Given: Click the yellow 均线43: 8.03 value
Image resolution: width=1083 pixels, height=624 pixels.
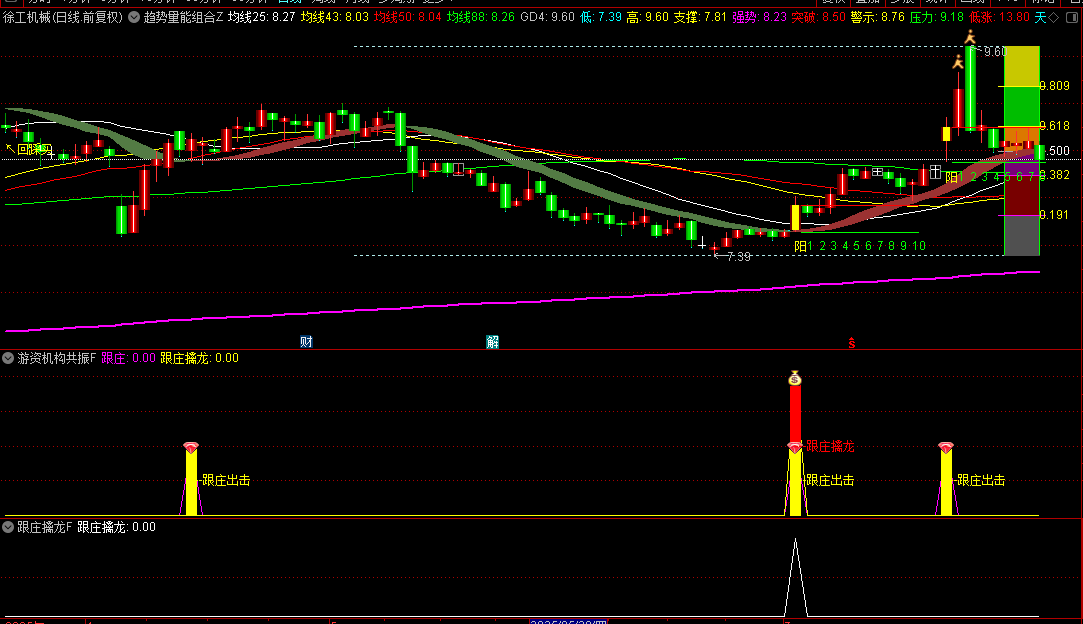Looking at the screenshot, I should 335,17.
